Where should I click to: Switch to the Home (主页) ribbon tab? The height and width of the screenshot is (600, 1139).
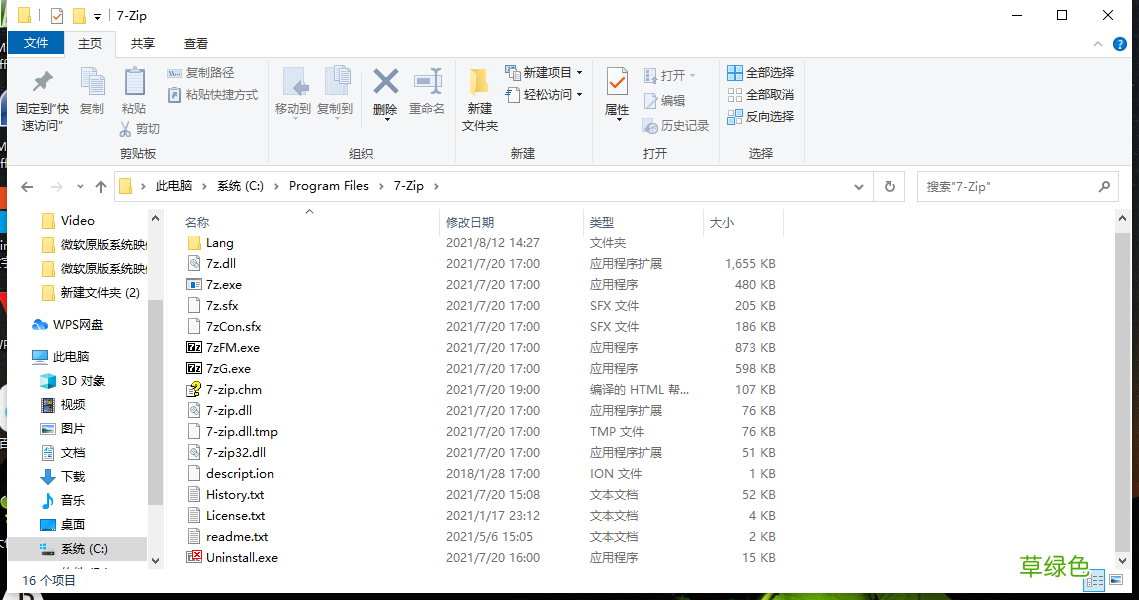[x=90, y=44]
